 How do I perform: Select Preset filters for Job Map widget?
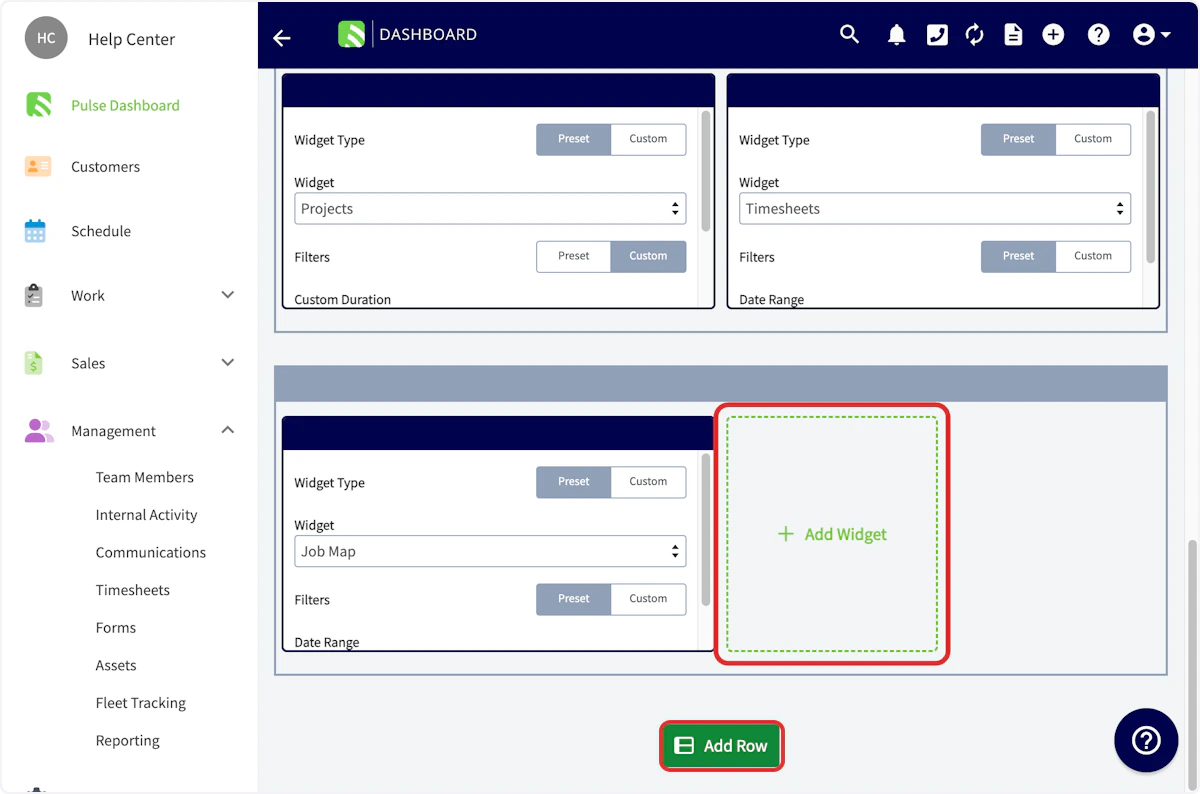point(574,599)
